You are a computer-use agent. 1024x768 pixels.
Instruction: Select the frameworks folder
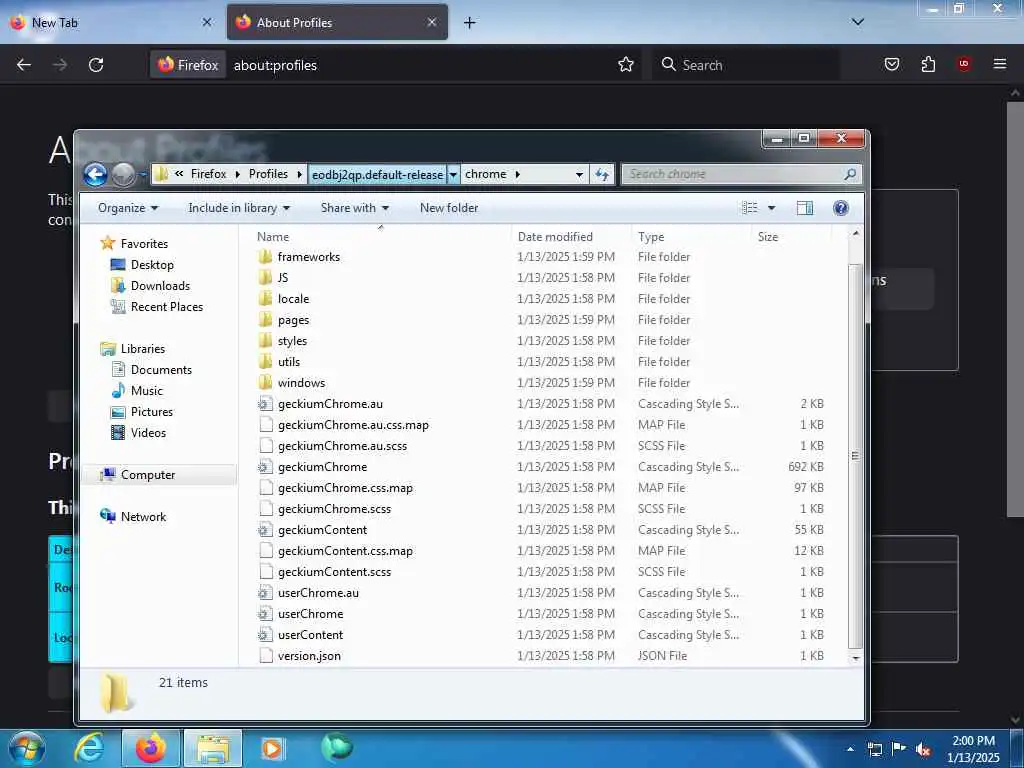(x=308, y=257)
